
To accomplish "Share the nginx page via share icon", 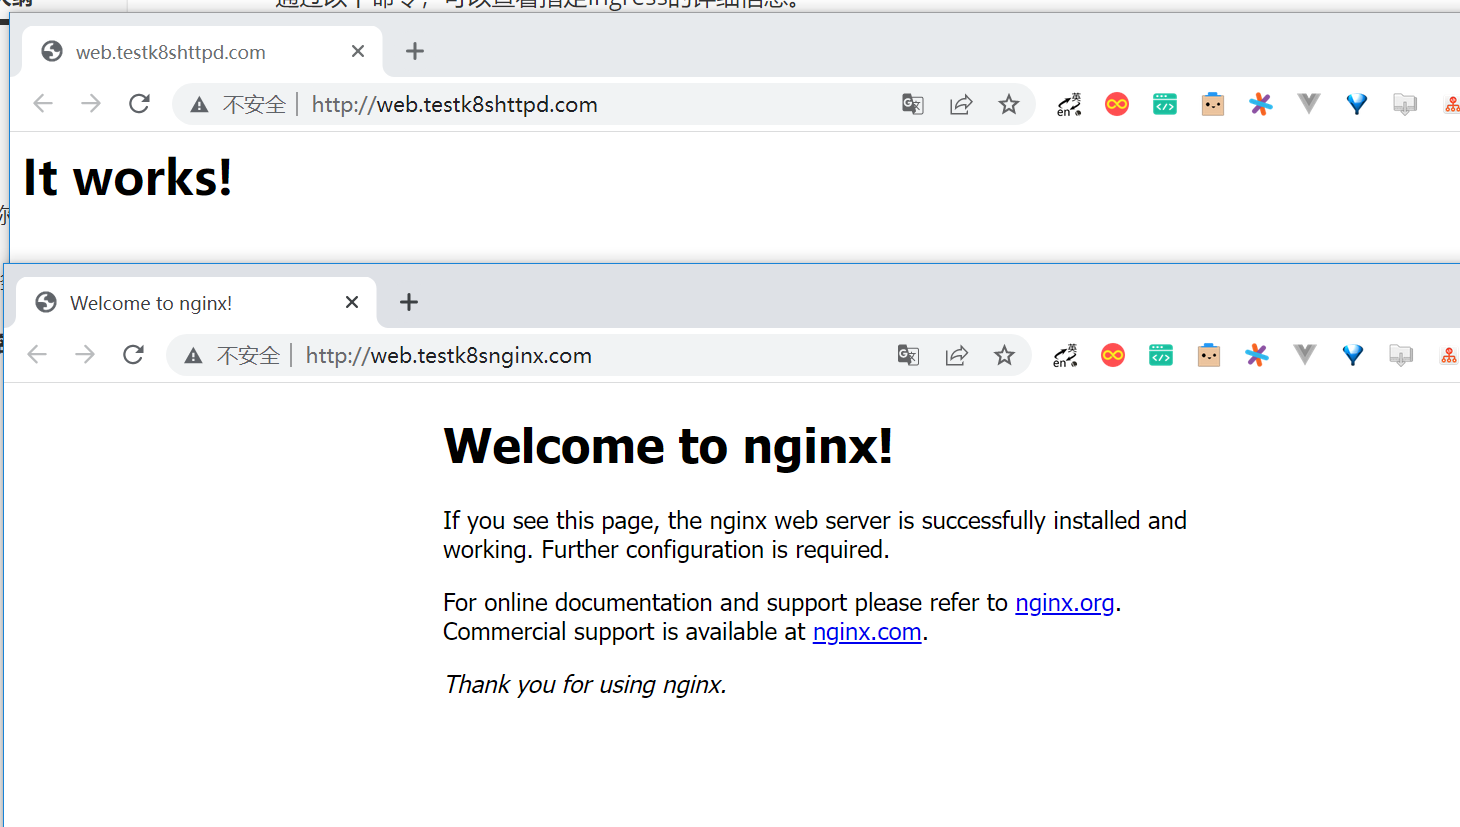I will (957, 355).
